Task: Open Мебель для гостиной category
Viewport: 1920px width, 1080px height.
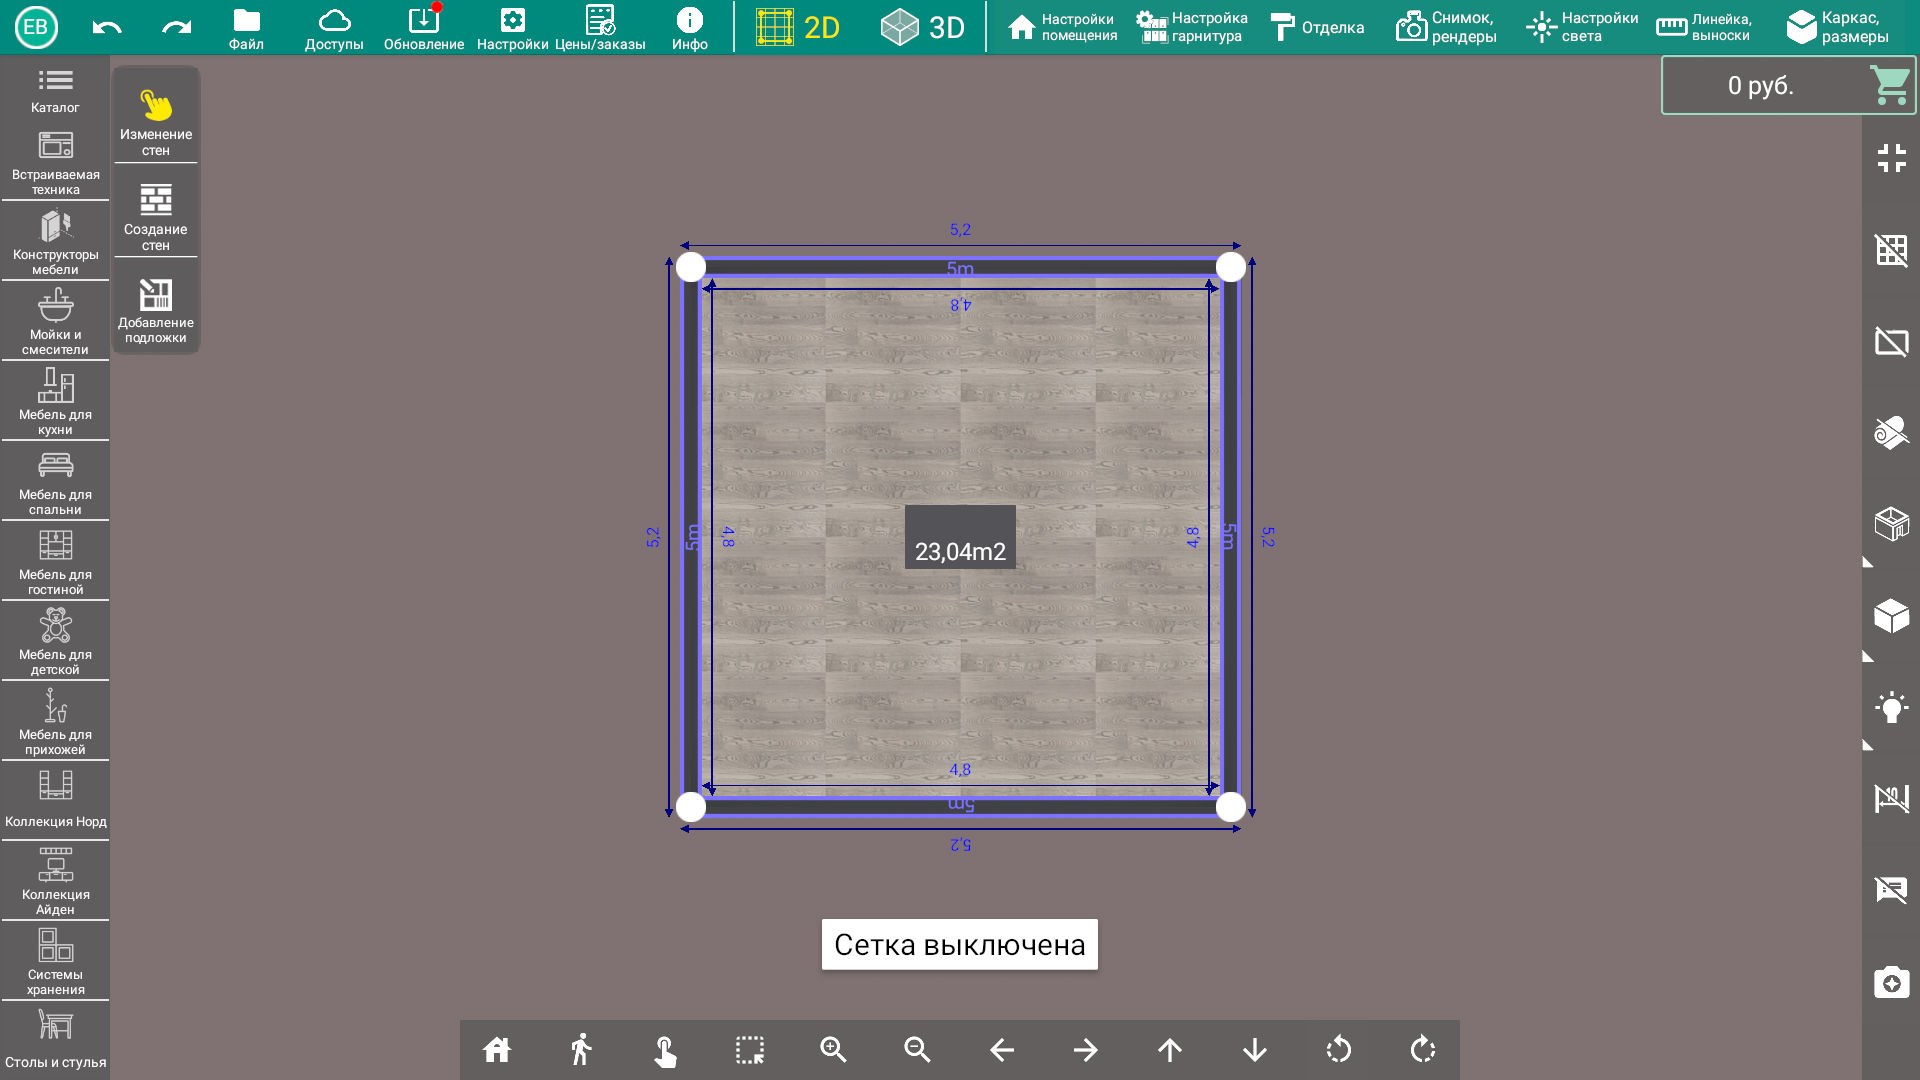Action: [55, 561]
